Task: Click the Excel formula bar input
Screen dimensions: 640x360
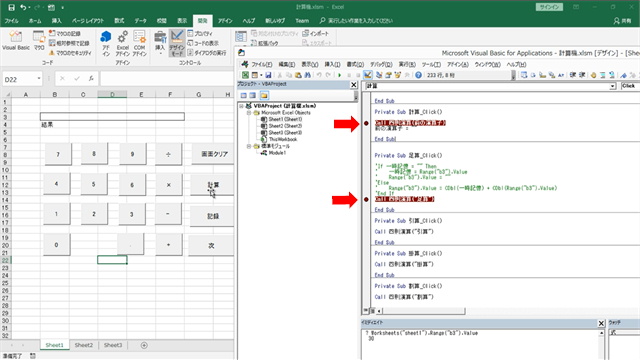Action: pyautogui.click(x=167, y=78)
